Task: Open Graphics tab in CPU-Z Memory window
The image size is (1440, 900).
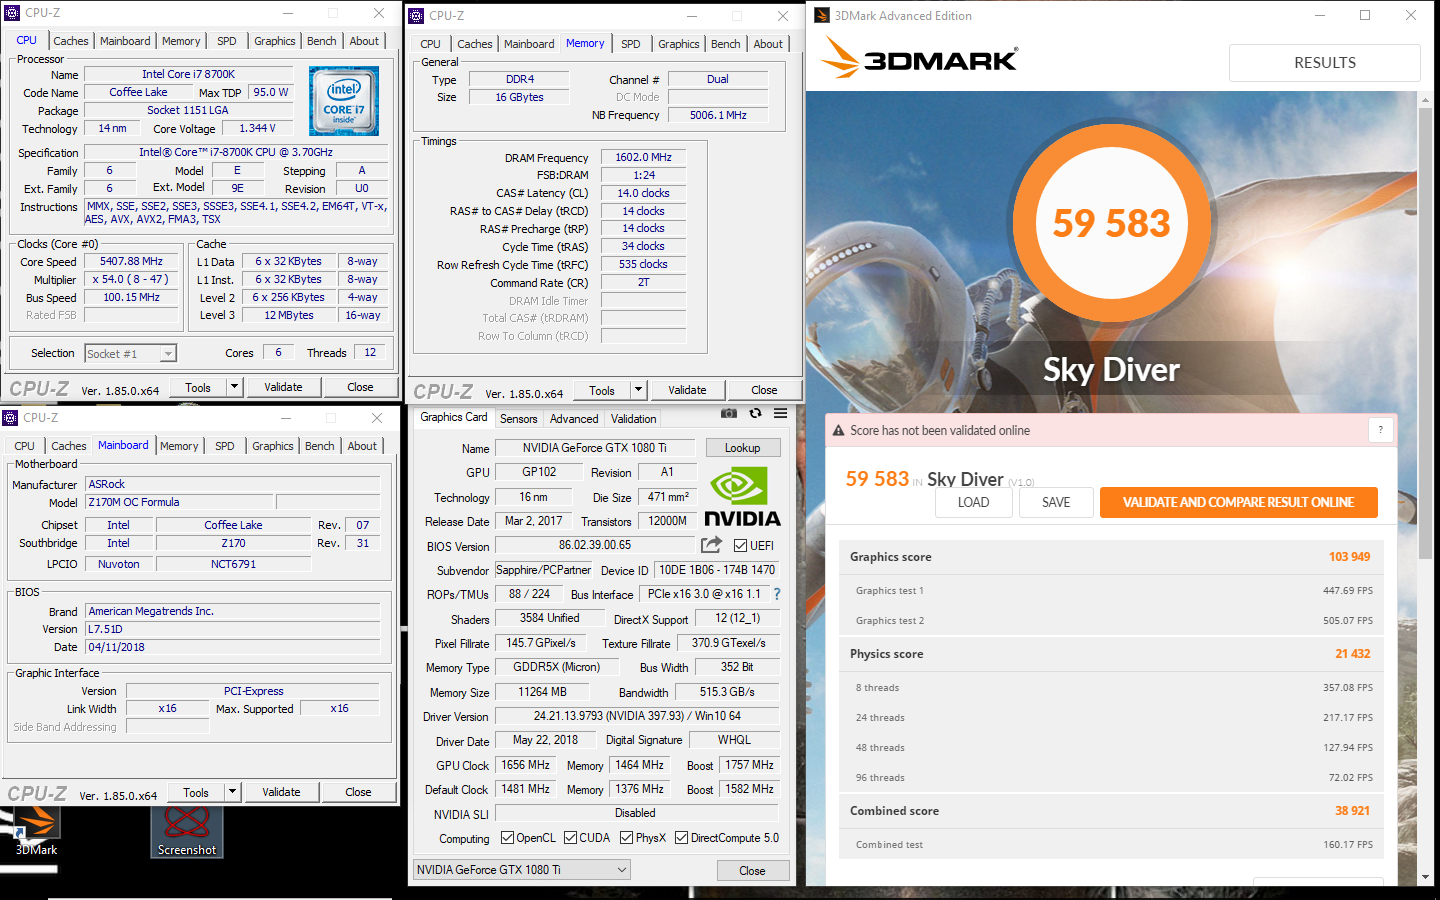Action: click(x=679, y=44)
